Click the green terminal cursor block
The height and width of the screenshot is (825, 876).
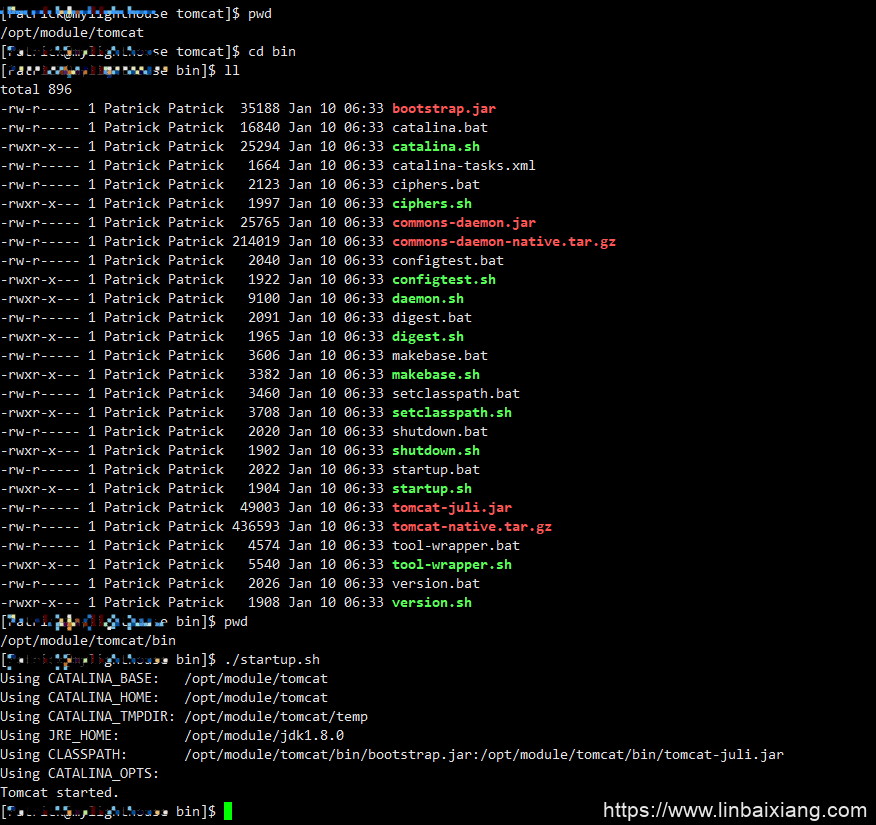[228, 811]
